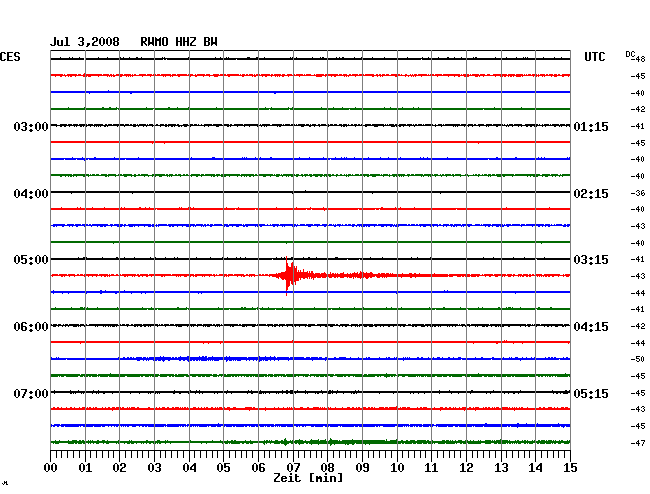
Task: Click the black trace at the 03:00 row
Action: (x=310, y=125)
